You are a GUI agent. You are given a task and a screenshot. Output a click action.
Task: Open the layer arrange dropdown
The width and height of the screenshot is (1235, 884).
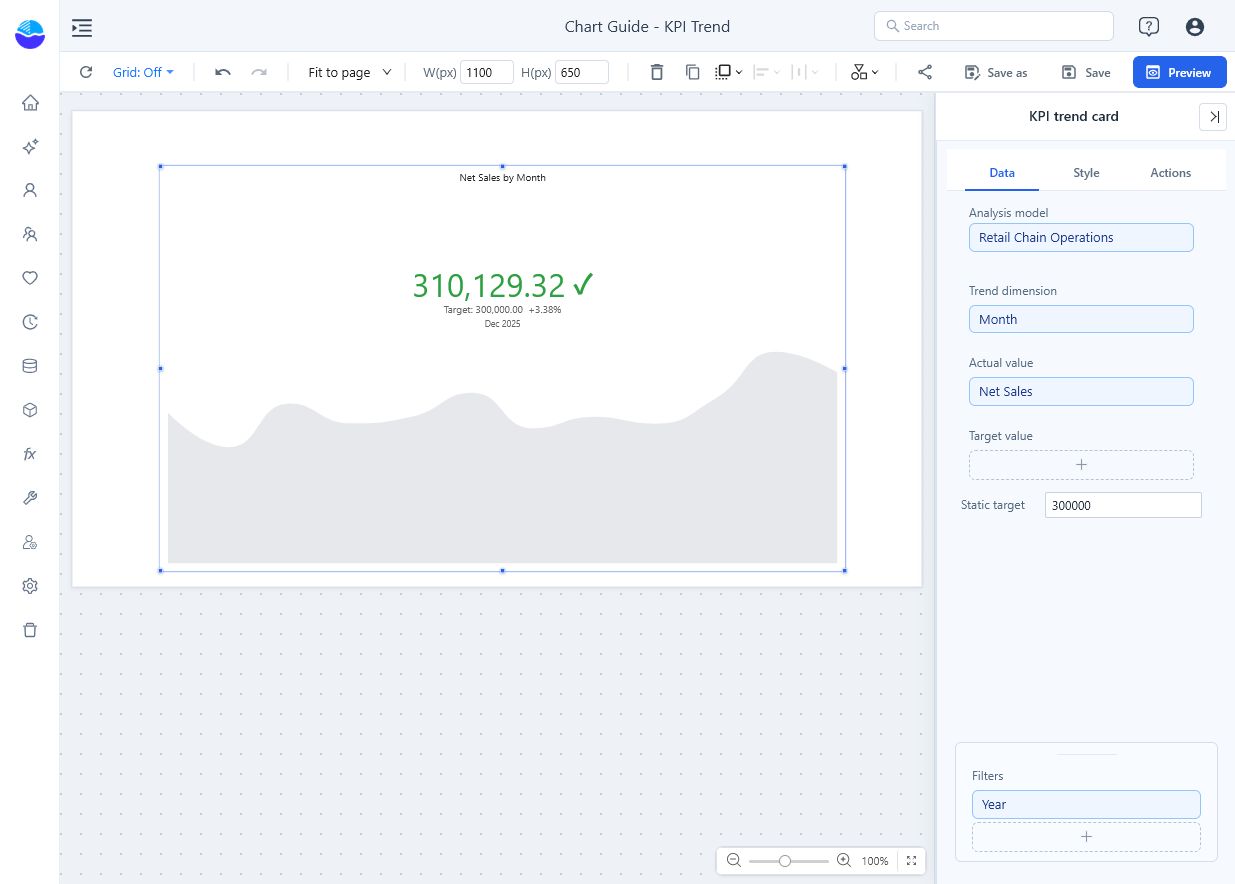(x=729, y=72)
